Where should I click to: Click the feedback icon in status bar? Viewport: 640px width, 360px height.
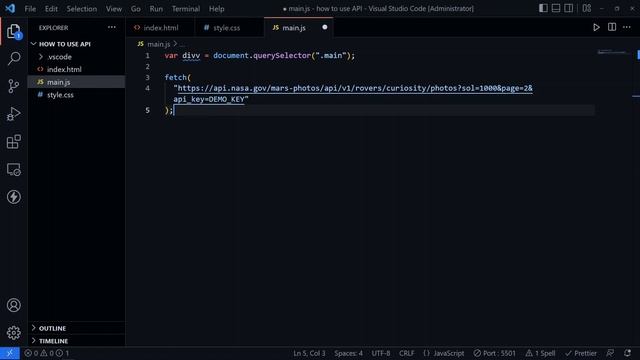610,353
